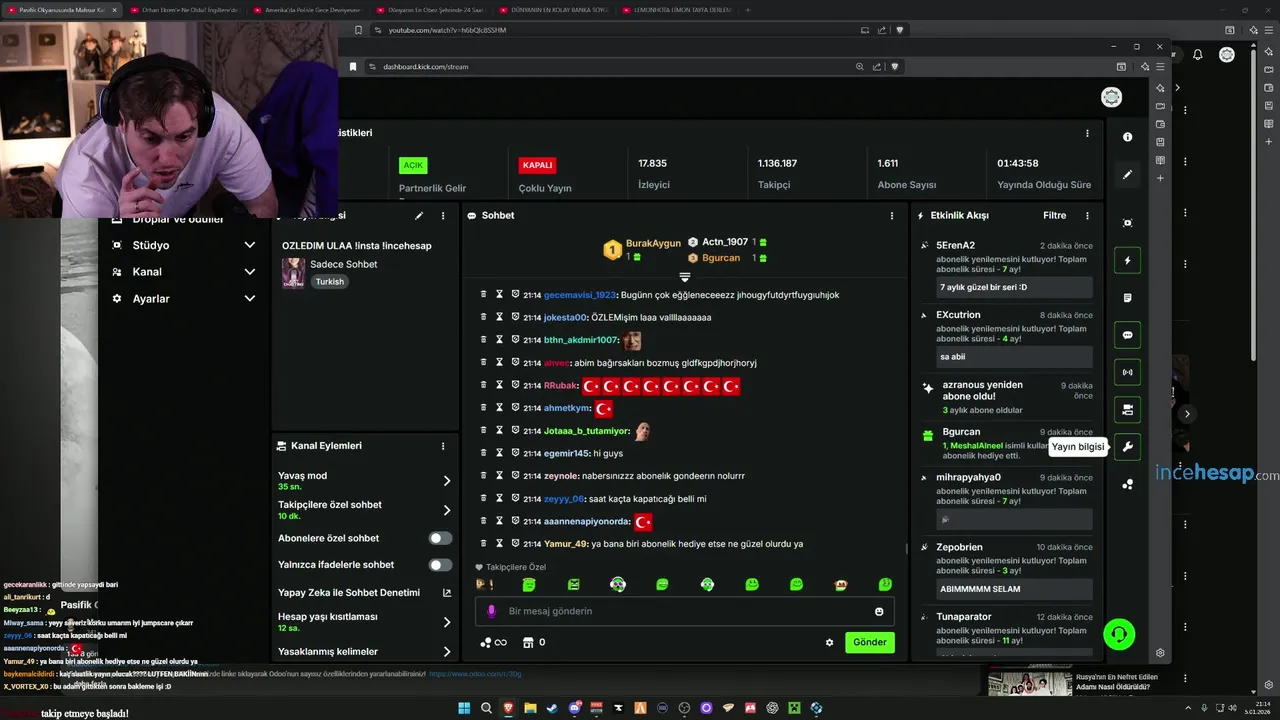Toggle the lightning activity feed sidebar icon
This screenshot has height=720, width=1280.
pos(1127,260)
